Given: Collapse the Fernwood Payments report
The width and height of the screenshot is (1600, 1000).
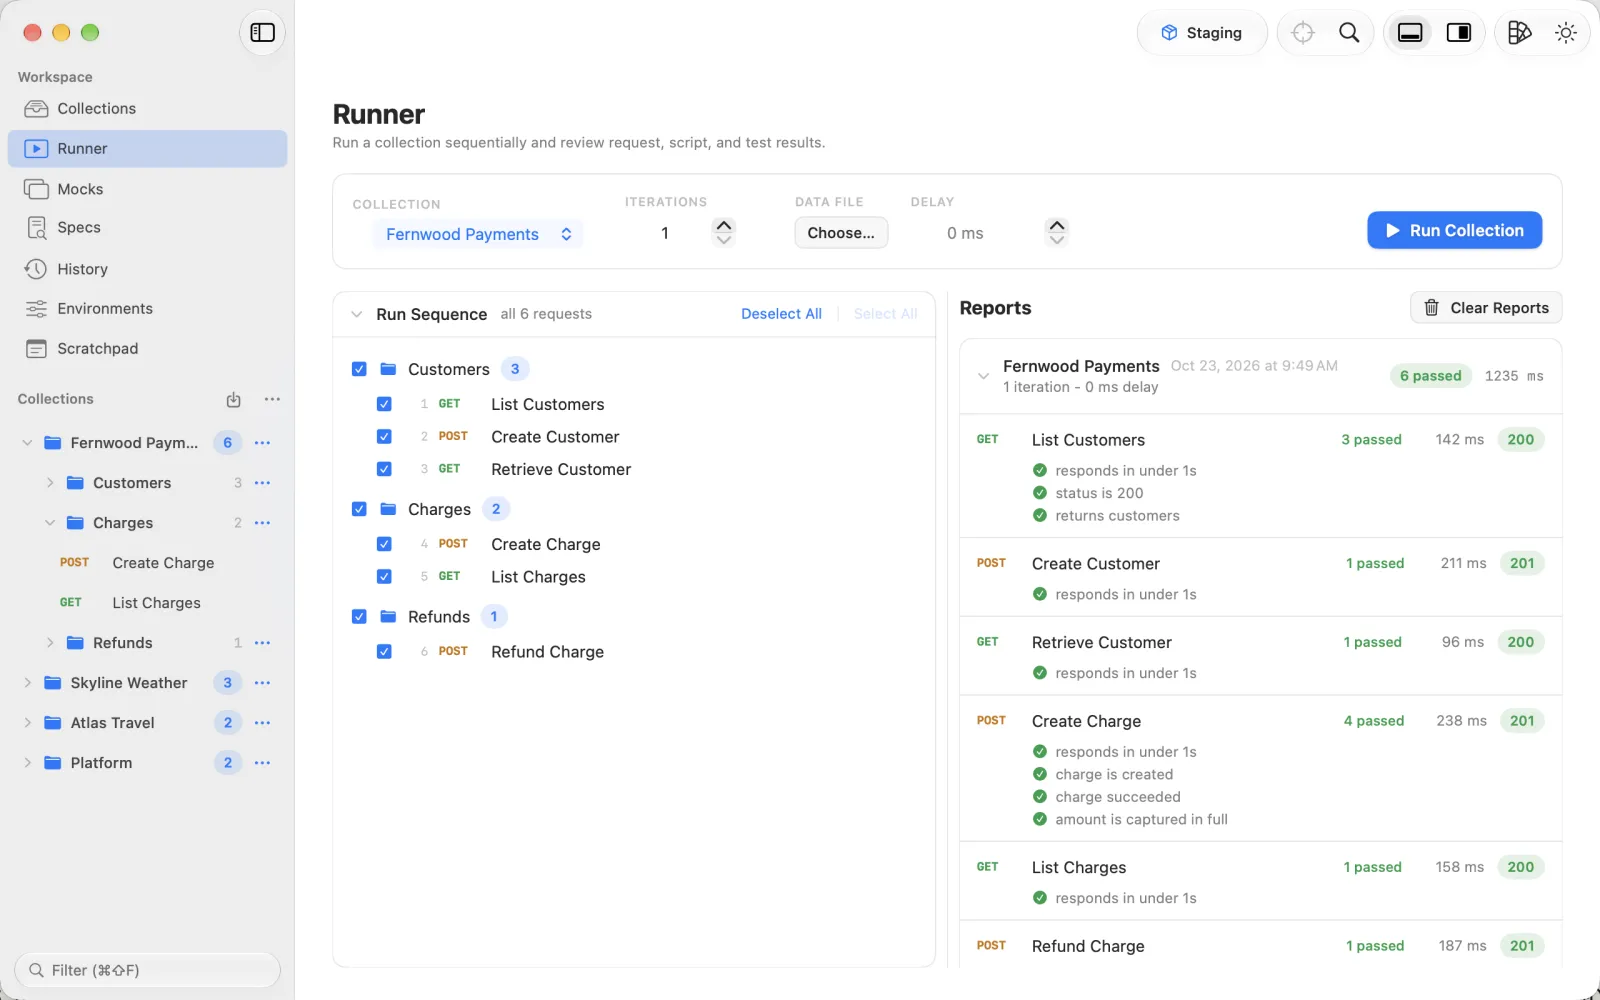Looking at the screenshot, I should [983, 376].
